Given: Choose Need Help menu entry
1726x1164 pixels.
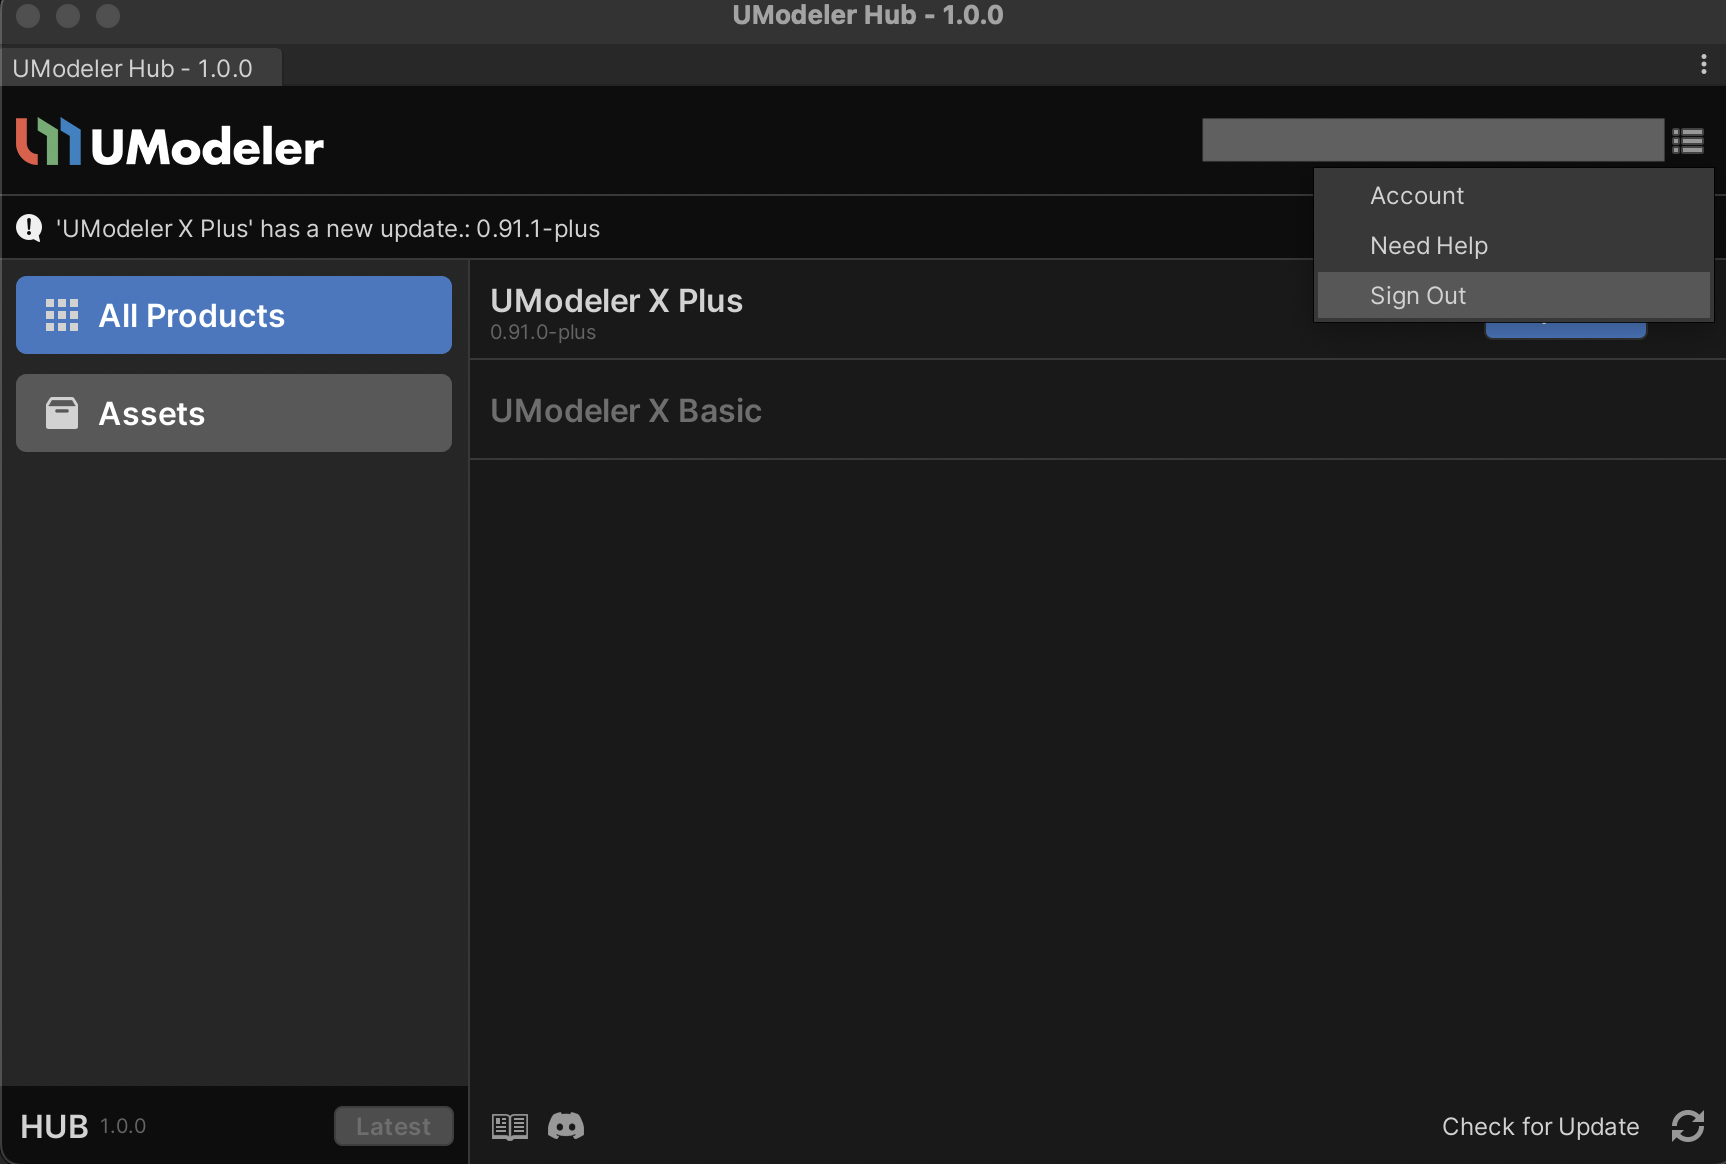Looking at the screenshot, I should (1514, 246).
